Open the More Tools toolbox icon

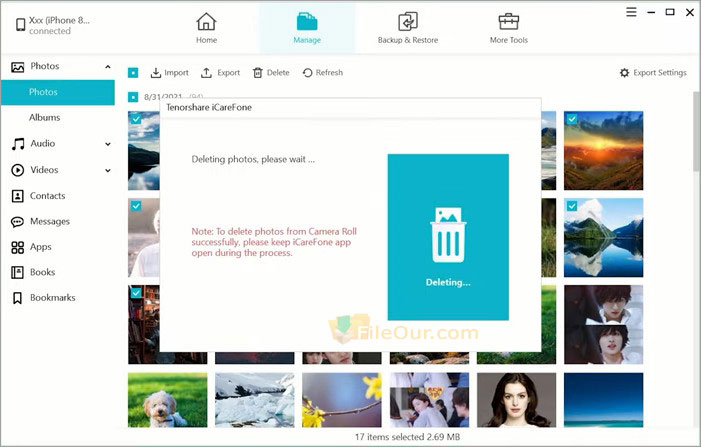(x=509, y=21)
